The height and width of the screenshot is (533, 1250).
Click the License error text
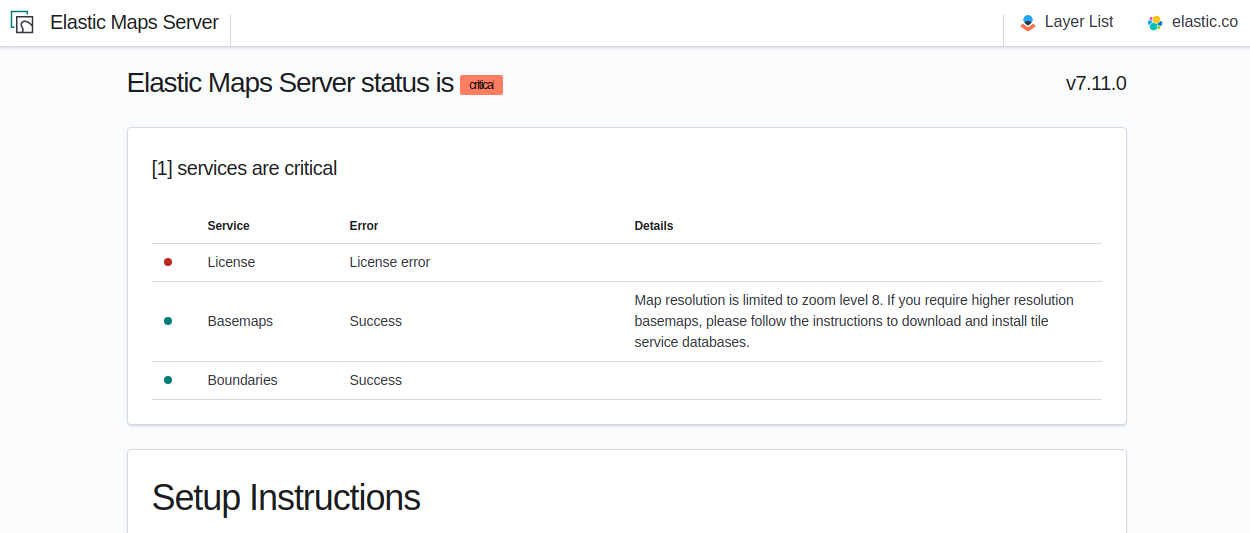click(389, 262)
